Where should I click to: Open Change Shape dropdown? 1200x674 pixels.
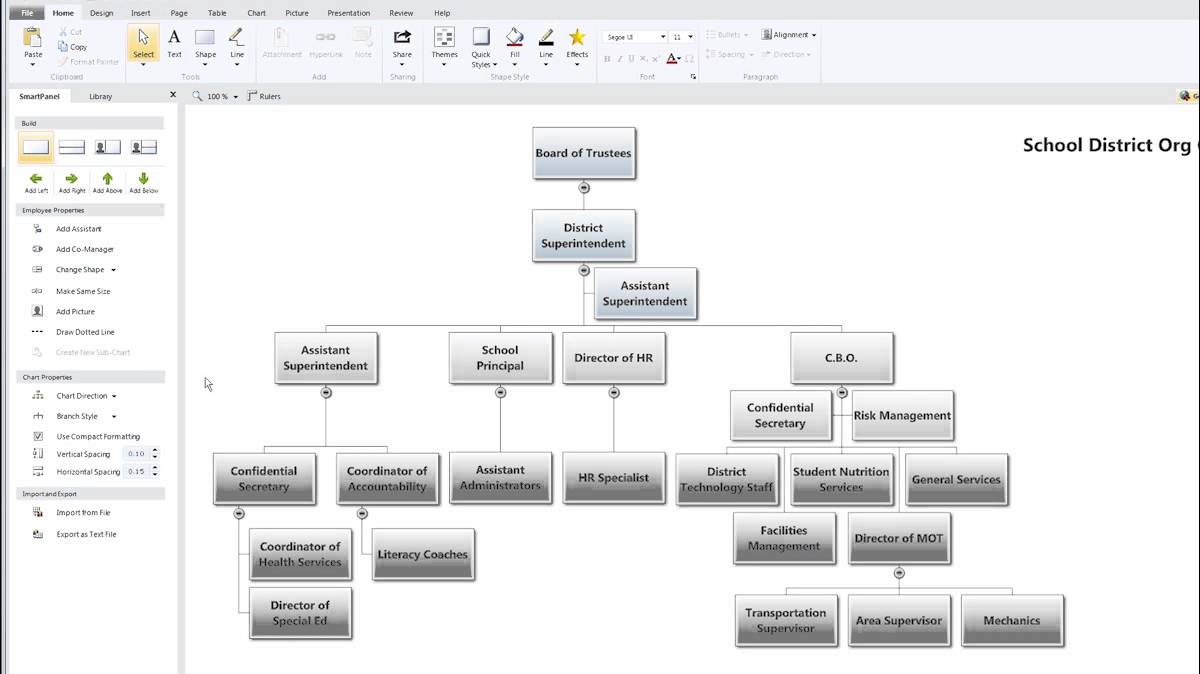[x=113, y=270]
